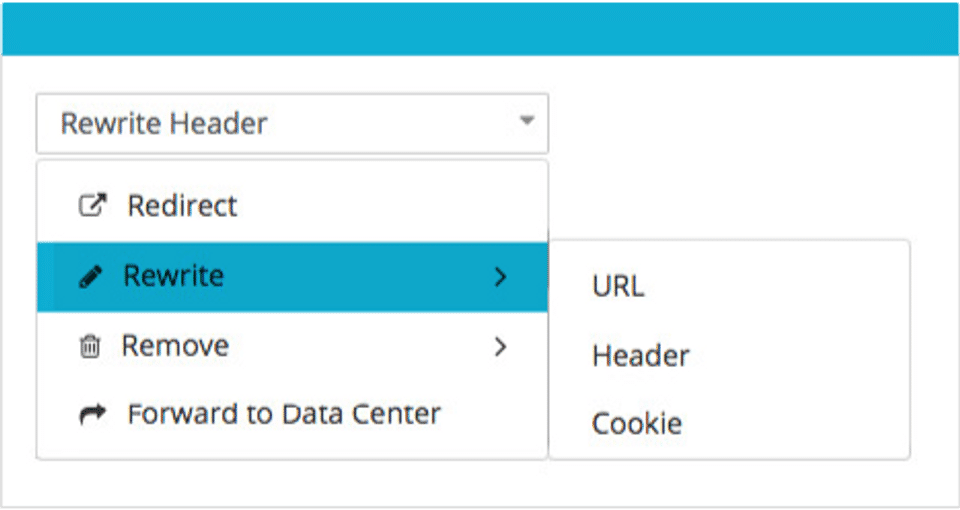The image size is (960, 510).
Task: Select the Remove menu option
Action: click(175, 346)
